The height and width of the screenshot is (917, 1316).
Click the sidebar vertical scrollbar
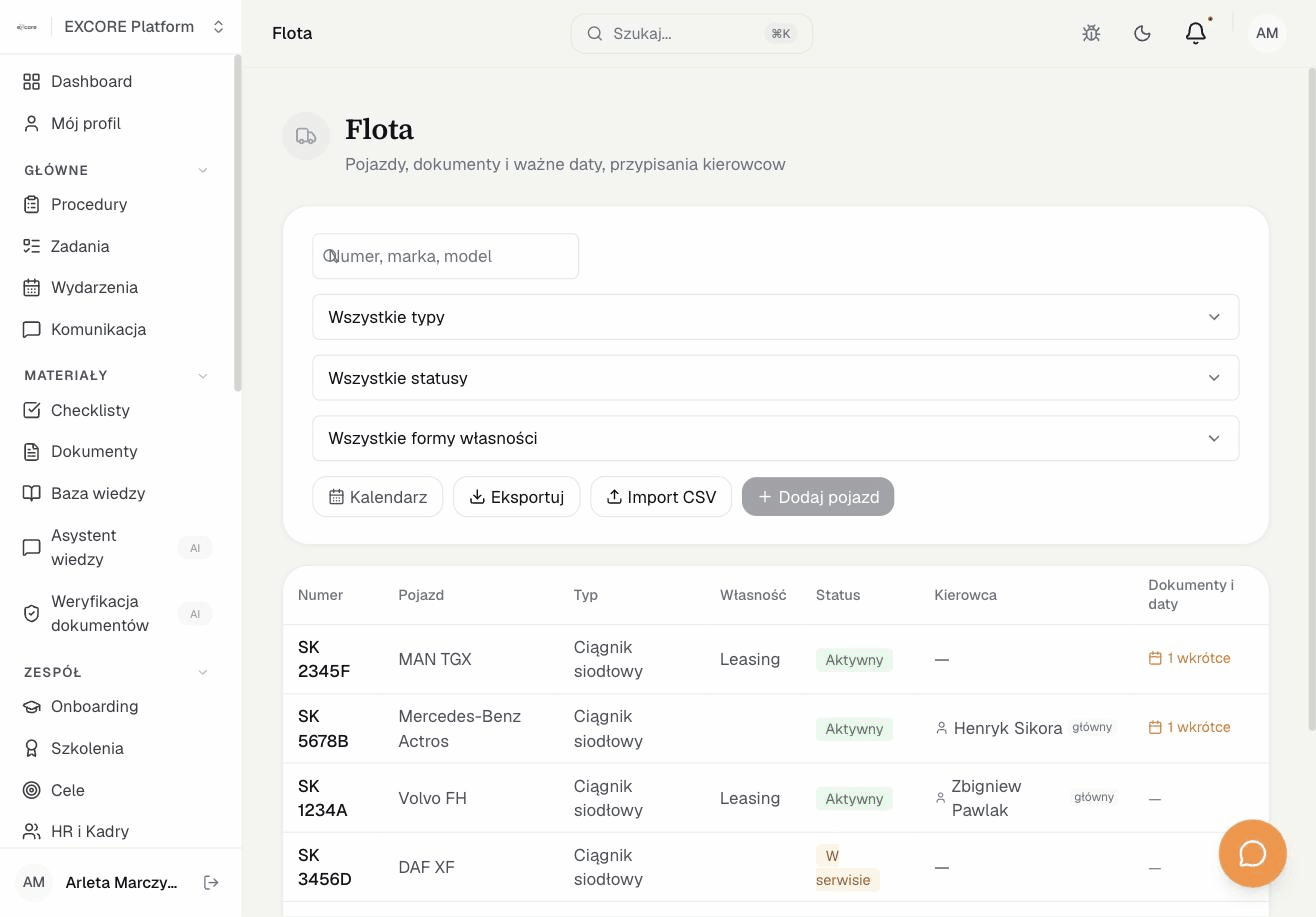click(x=237, y=223)
